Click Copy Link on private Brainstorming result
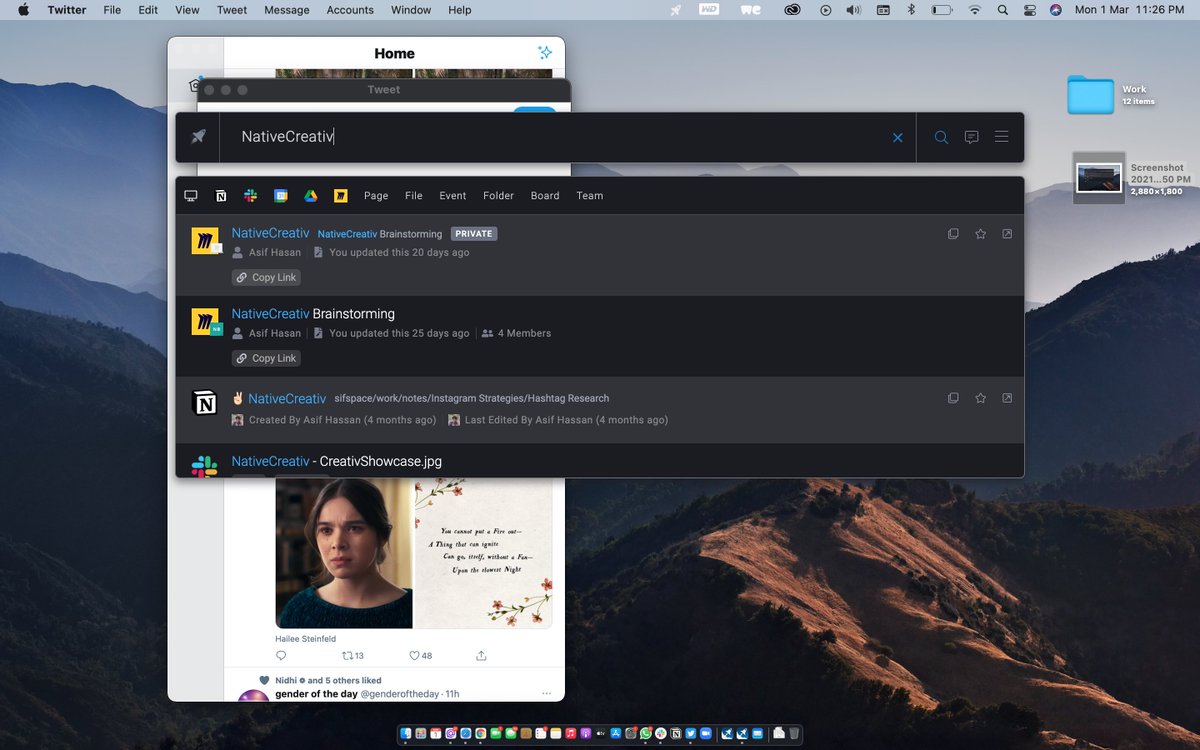 [x=266, y=277]
